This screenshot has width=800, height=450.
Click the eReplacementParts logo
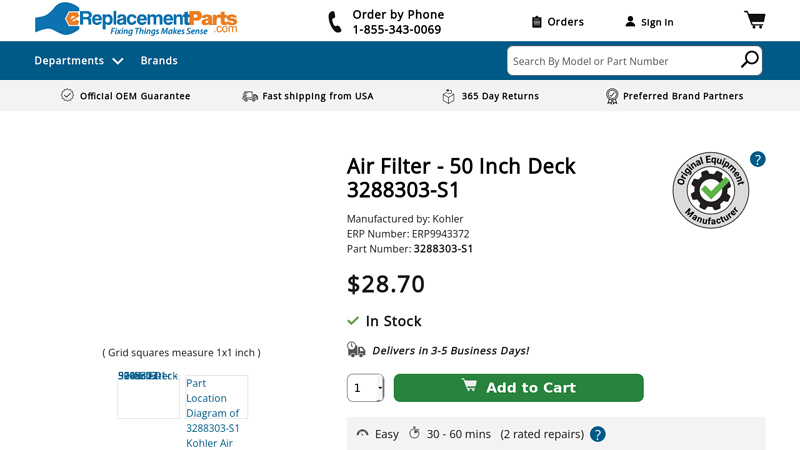point(136,19)
